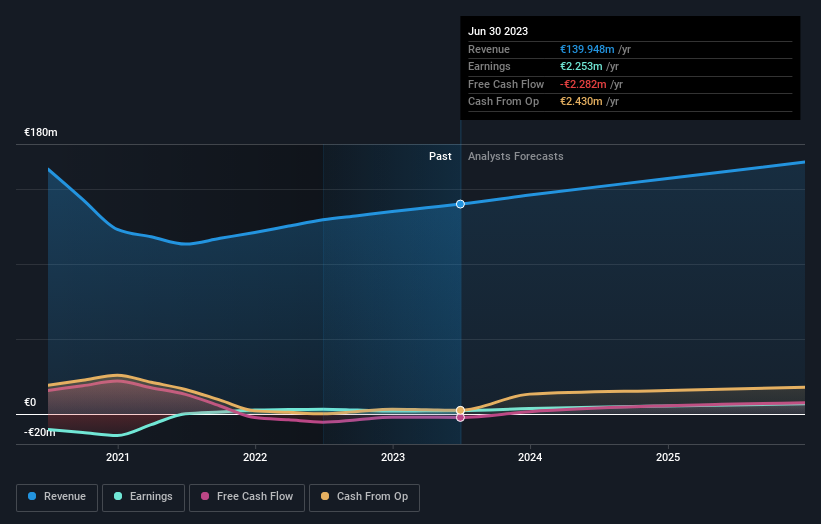The image size is (821, 524).
Task: Click the €180m y-axis label
Action: 41,132
